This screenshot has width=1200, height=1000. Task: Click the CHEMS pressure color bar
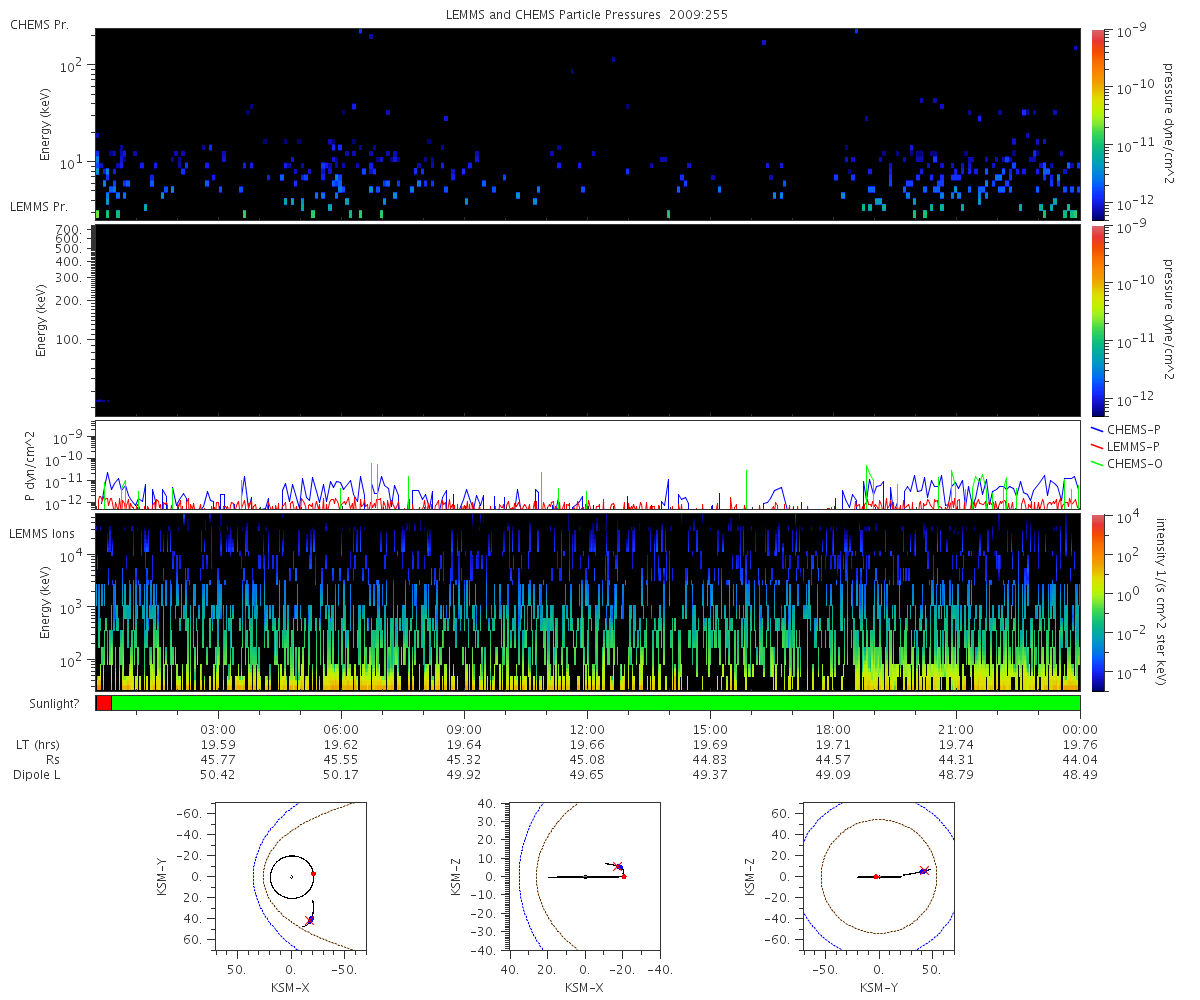point(1097,124)
